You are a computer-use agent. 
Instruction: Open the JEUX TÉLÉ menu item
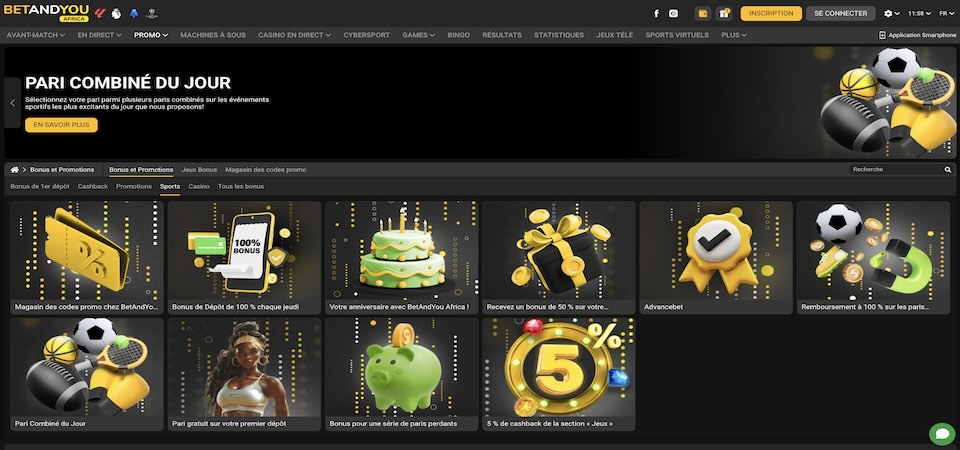point(615,35)
